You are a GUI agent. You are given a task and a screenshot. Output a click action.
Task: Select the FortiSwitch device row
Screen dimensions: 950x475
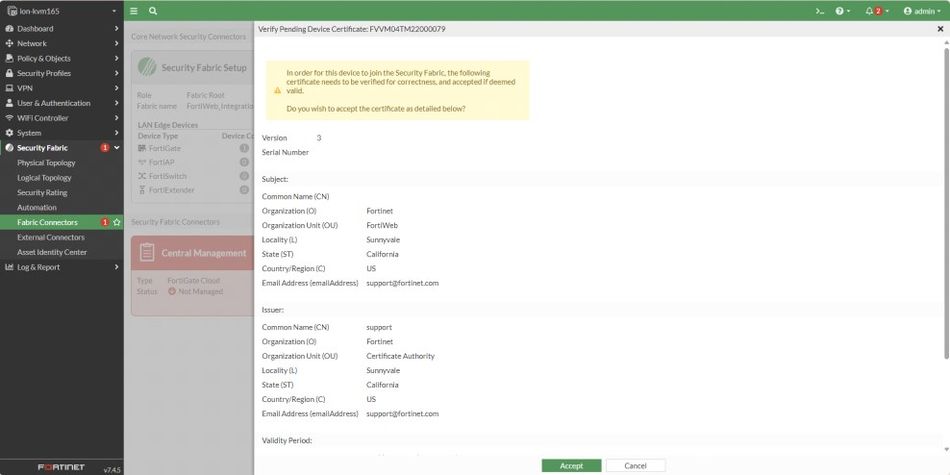pyautogui.click(x=194, y=176)
